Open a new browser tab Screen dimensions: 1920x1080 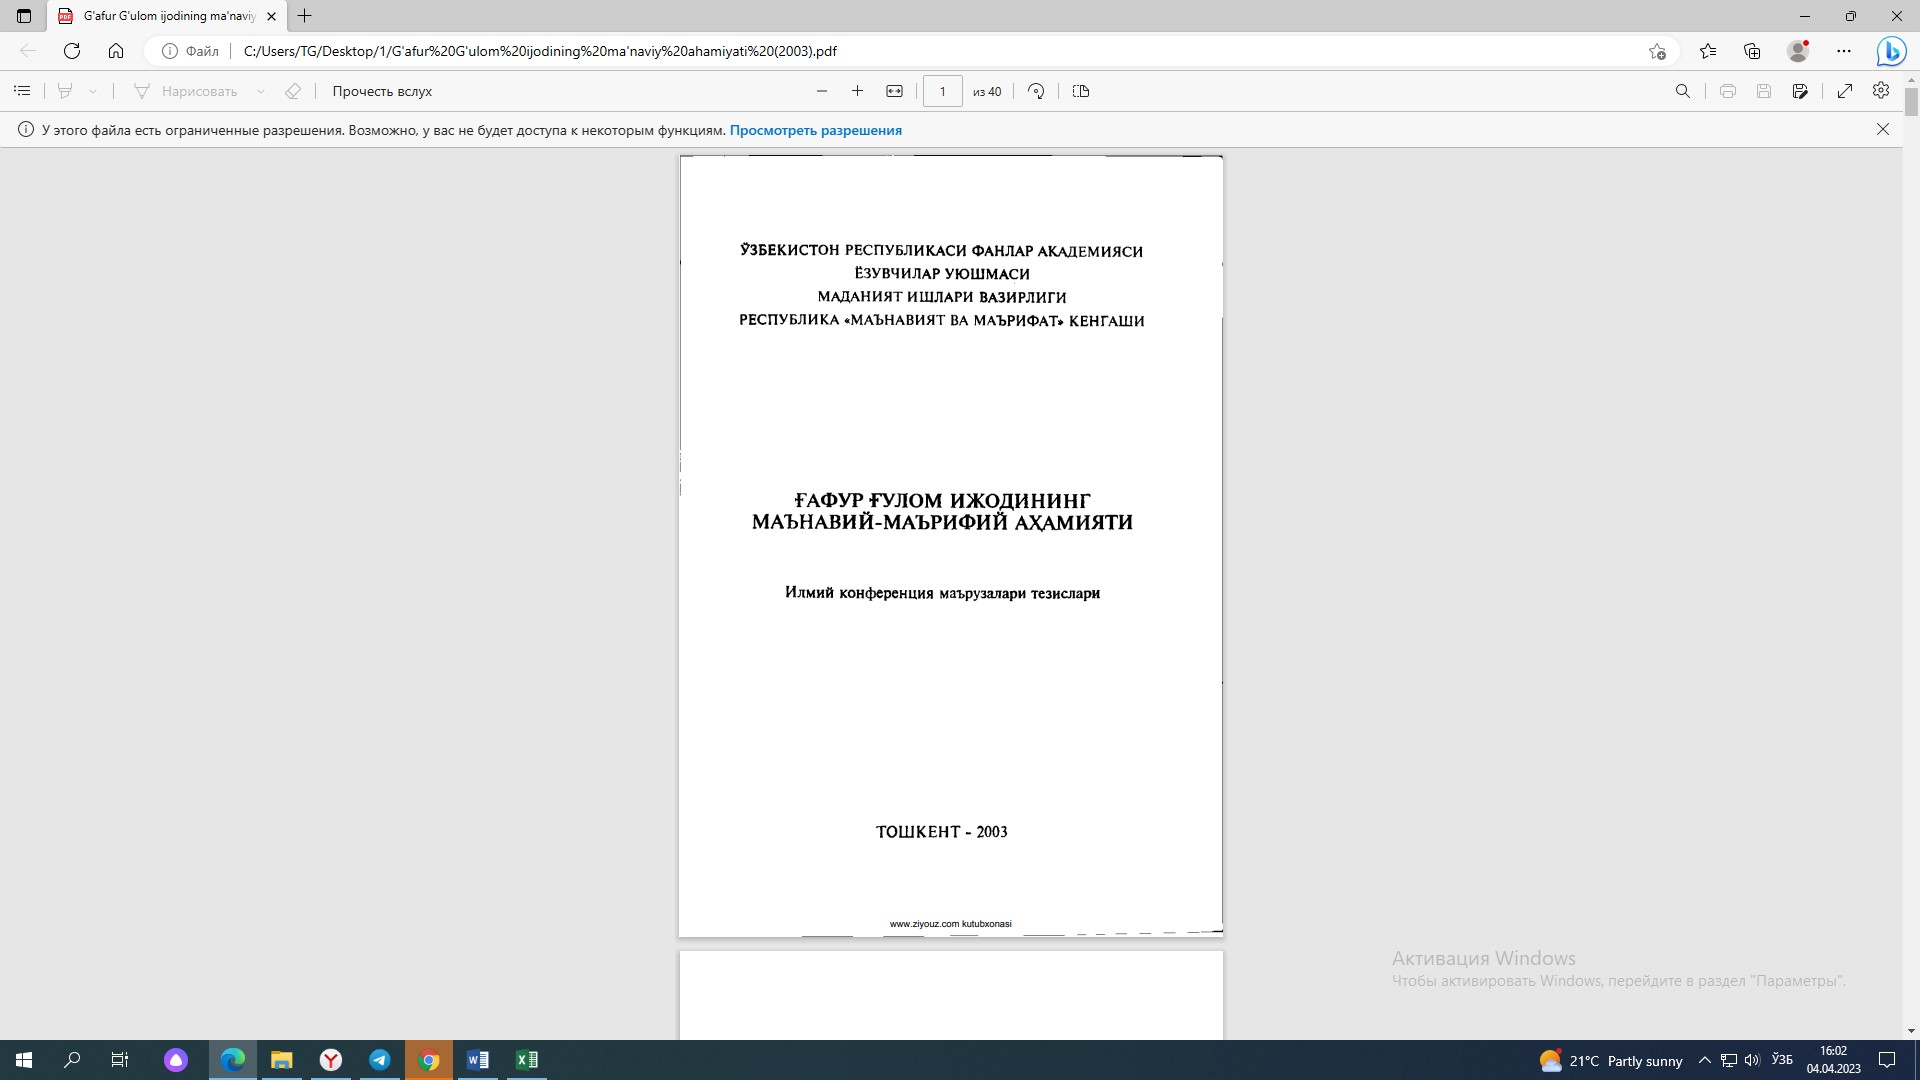(305, 16)
